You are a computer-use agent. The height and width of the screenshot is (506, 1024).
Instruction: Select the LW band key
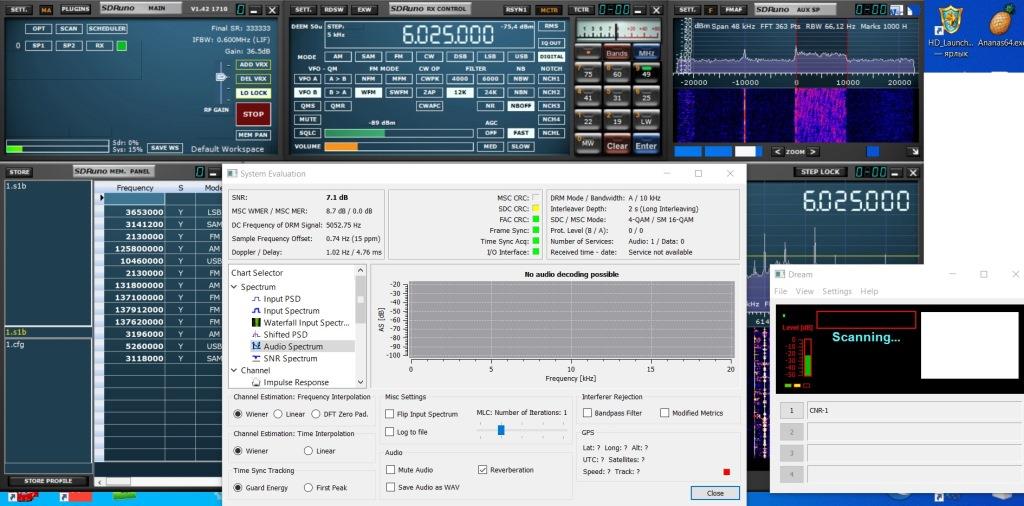pyautogui.click(x=647, y=119)
